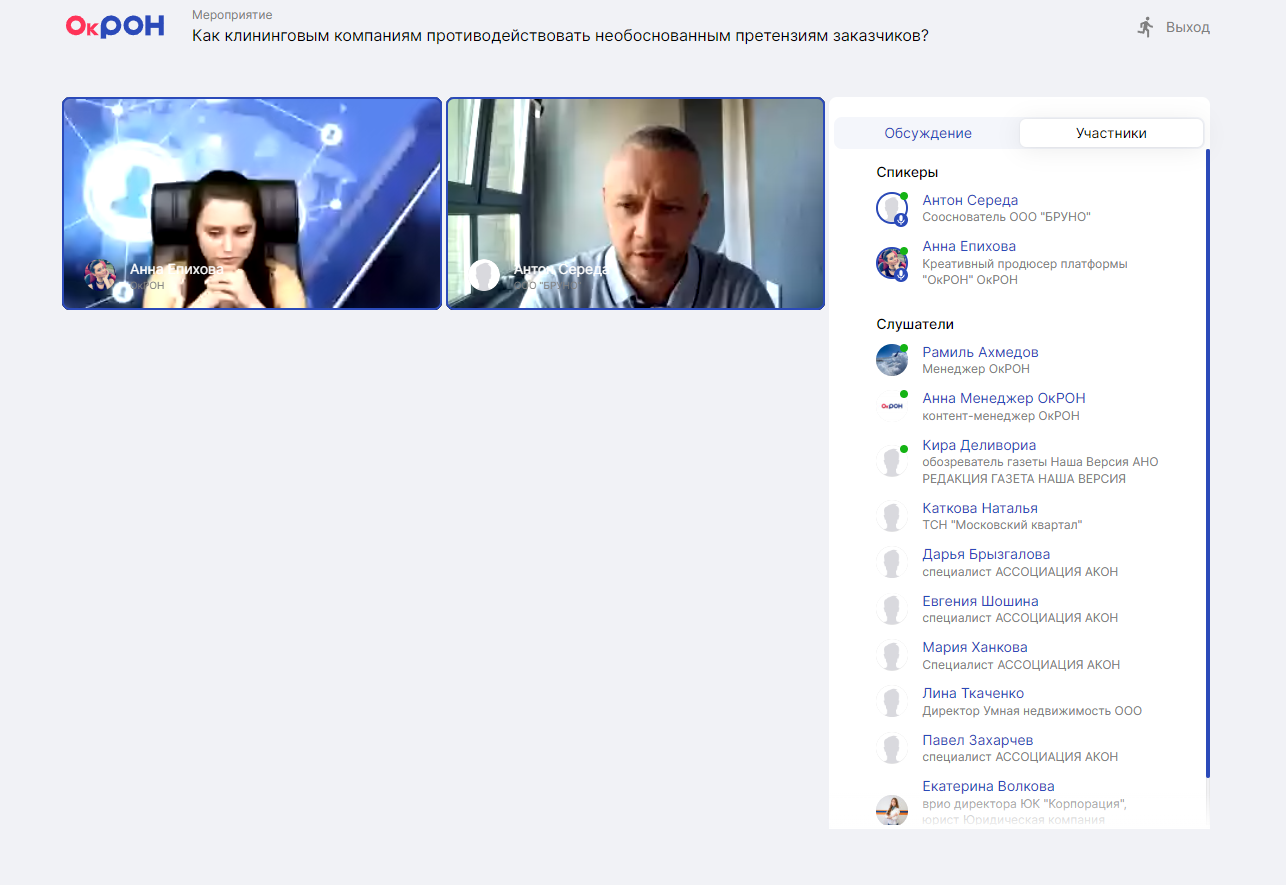The image size is (1286, 885).
Task: Click the microphone badge on Анна Епихова's list avatar
Action: point(901,274)
